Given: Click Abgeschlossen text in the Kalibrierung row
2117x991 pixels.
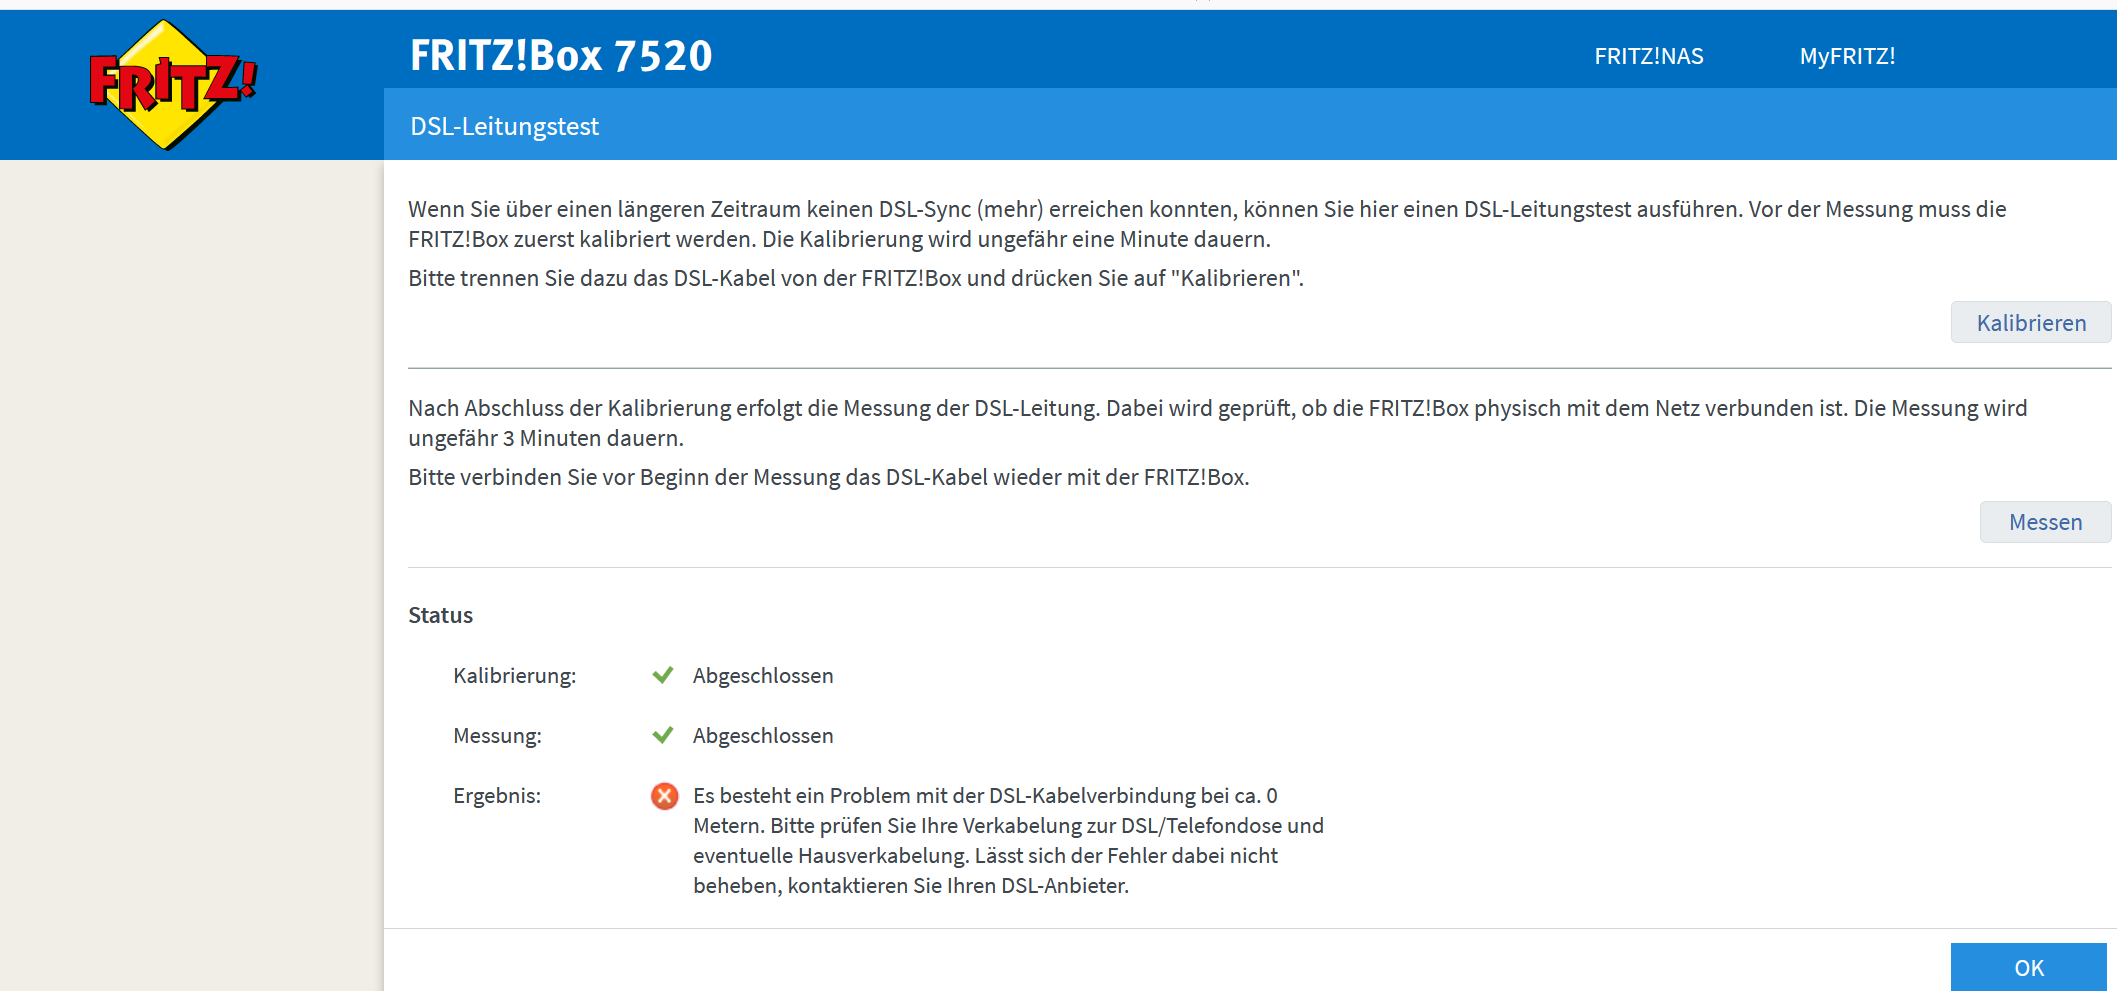Looking at the screenshot, I should (x=763, y=676).
